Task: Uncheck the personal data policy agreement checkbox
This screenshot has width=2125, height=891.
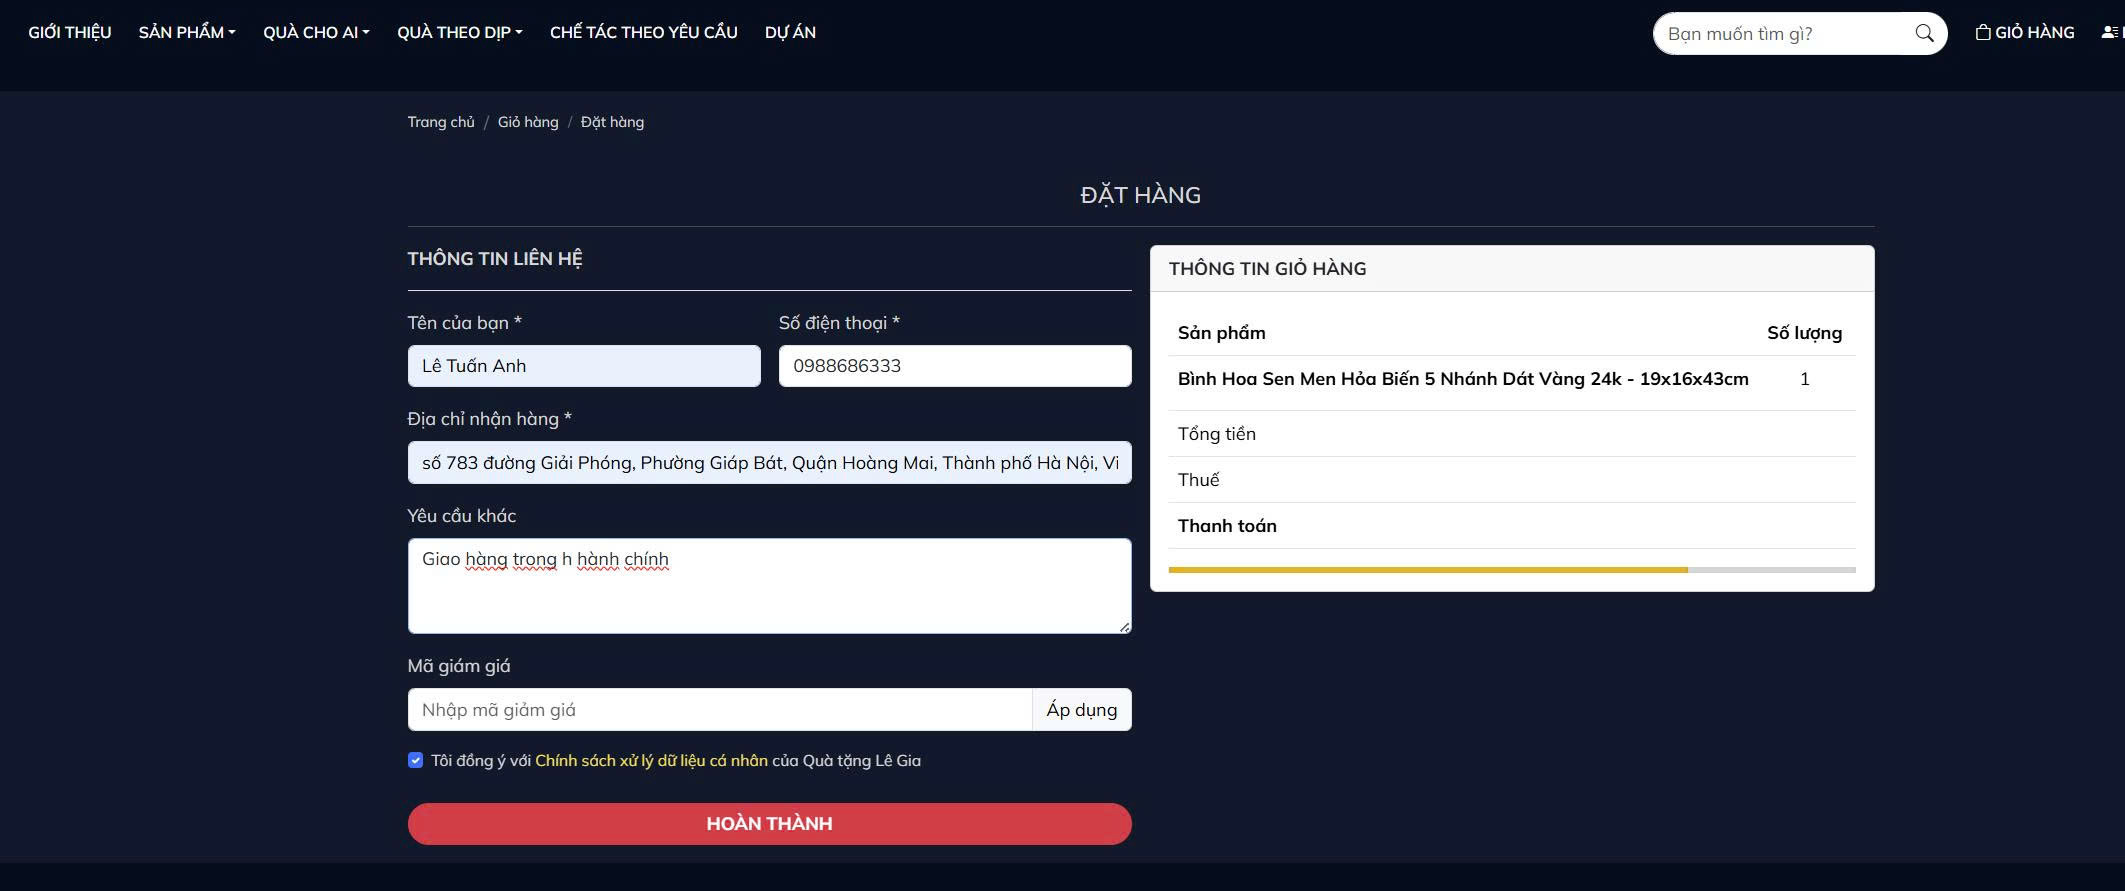Action: [x=416, y=760]
